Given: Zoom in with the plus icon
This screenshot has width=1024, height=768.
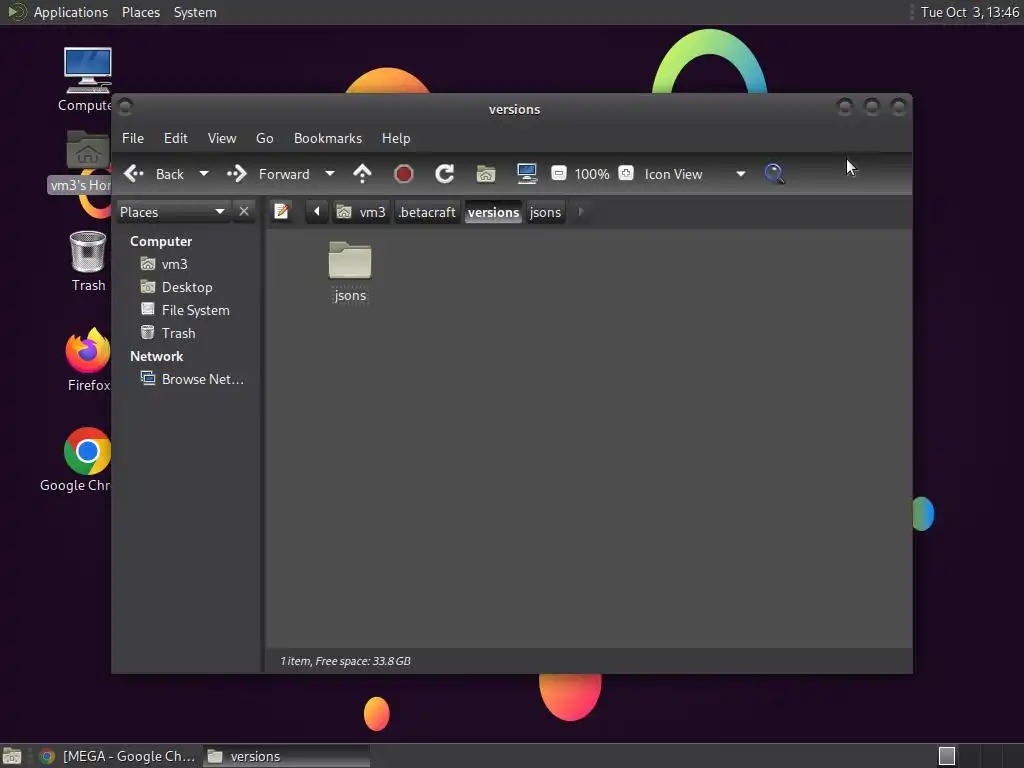Looking at the screenshot, I should pyautogui.click(x=626, y=173).
